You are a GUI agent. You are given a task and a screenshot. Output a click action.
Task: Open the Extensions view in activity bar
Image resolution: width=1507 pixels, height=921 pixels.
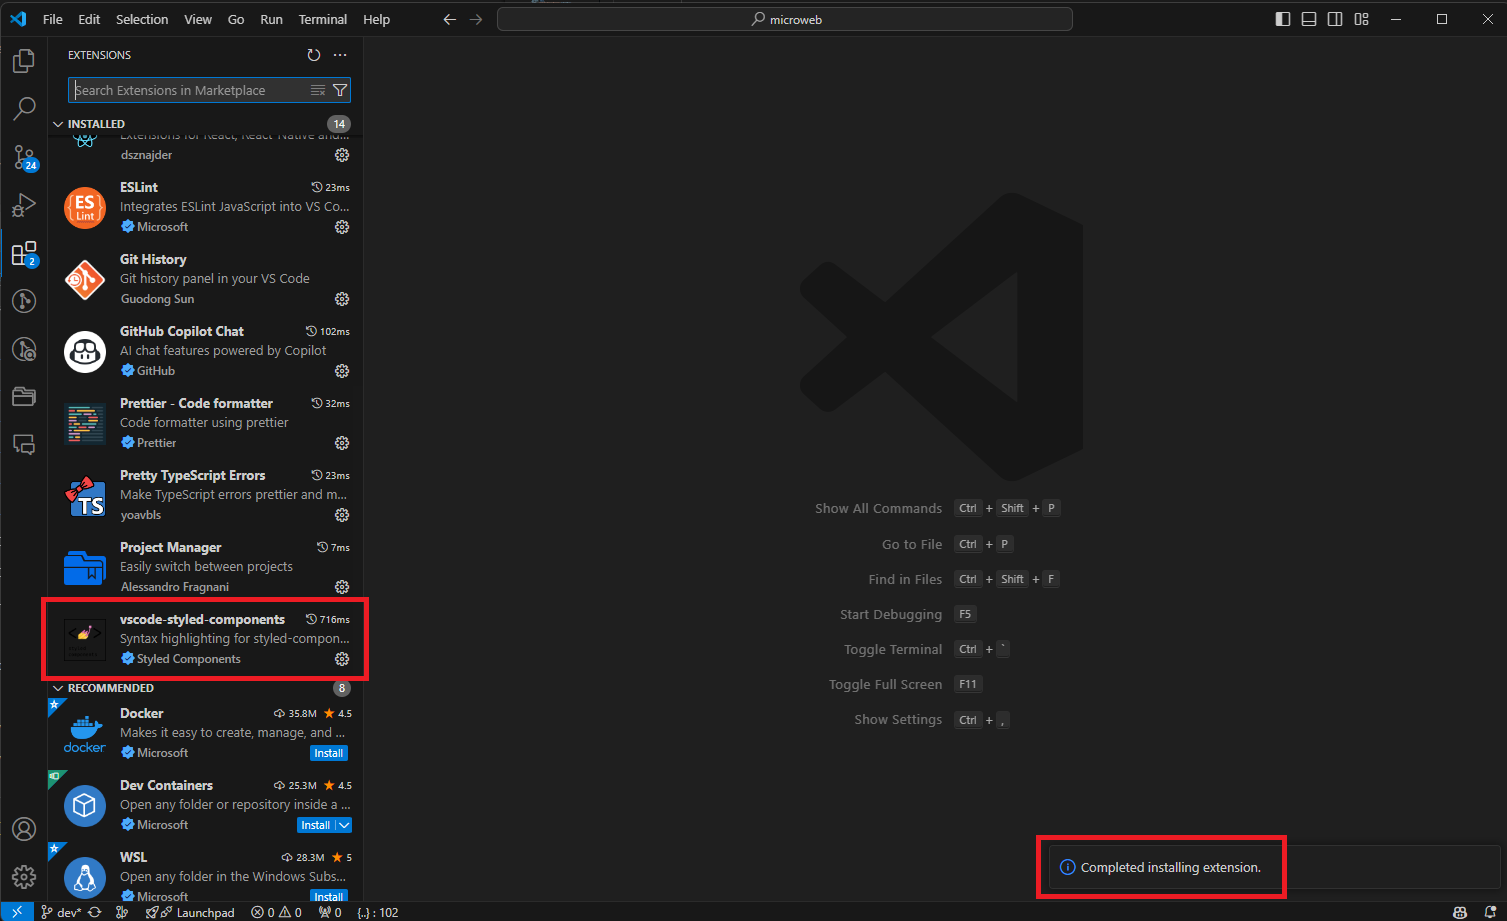point(24,254)
